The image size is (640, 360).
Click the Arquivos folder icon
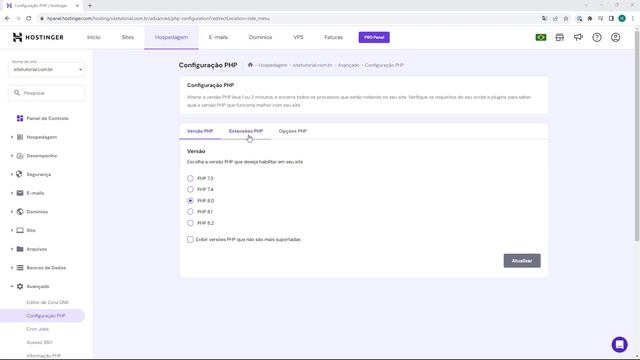[20, 249]
